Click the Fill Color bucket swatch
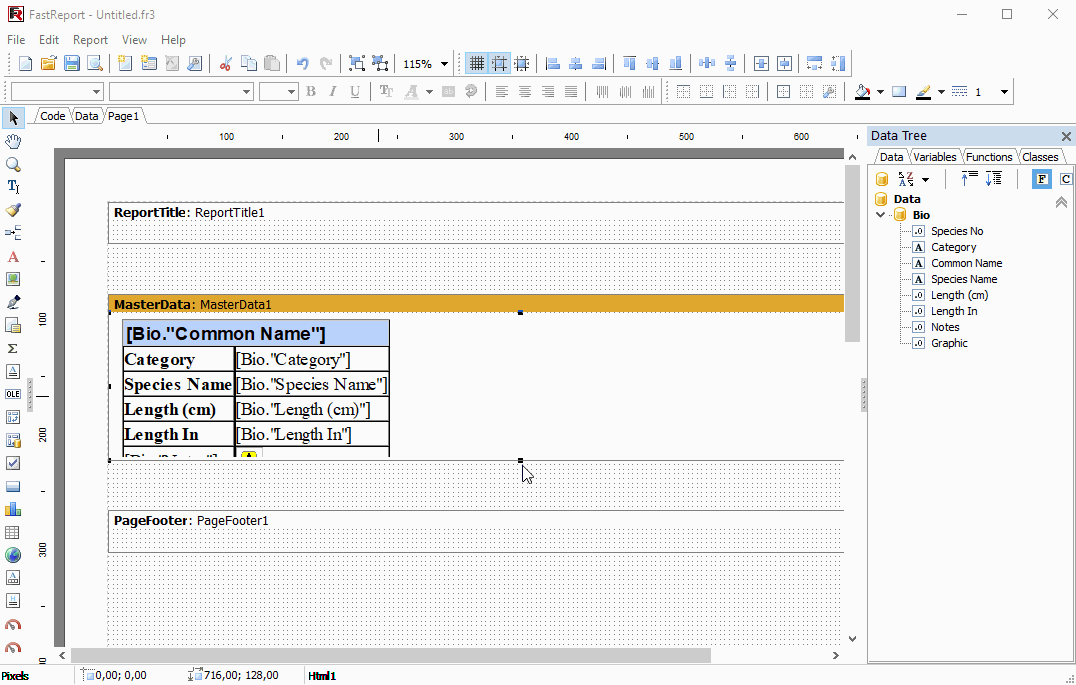Image resolution: width=1076 pixels, height=685 pixels. [863, 91]
